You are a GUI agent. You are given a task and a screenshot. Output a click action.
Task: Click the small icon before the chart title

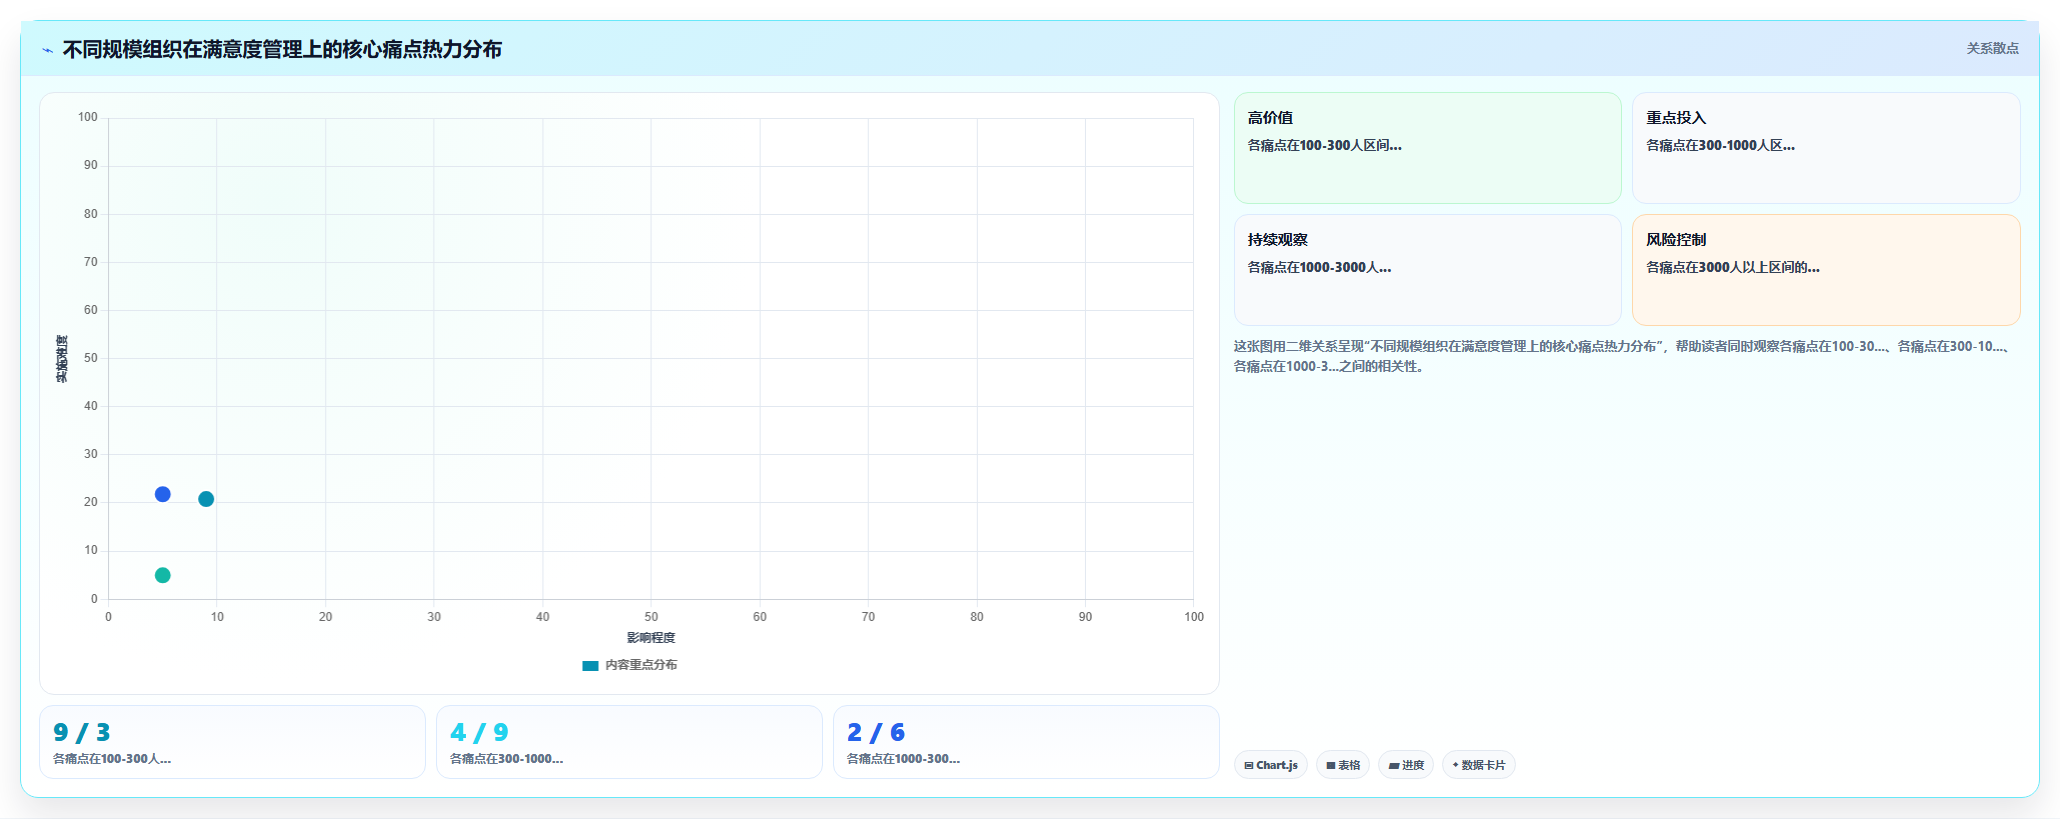tap(47, 50)
